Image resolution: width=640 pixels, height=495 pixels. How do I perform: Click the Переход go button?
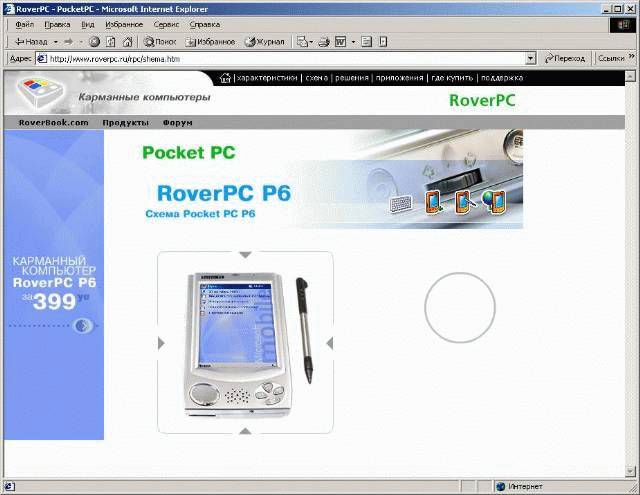pos(564,59)
